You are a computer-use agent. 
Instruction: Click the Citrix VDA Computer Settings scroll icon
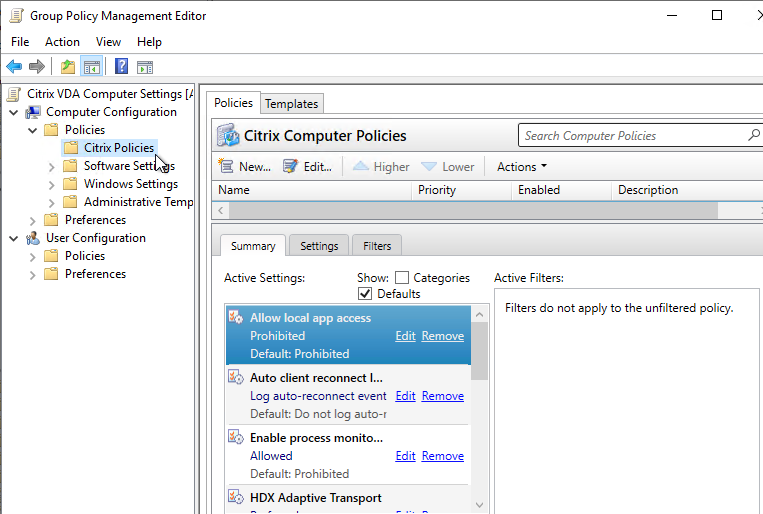[x=14, y=94]
